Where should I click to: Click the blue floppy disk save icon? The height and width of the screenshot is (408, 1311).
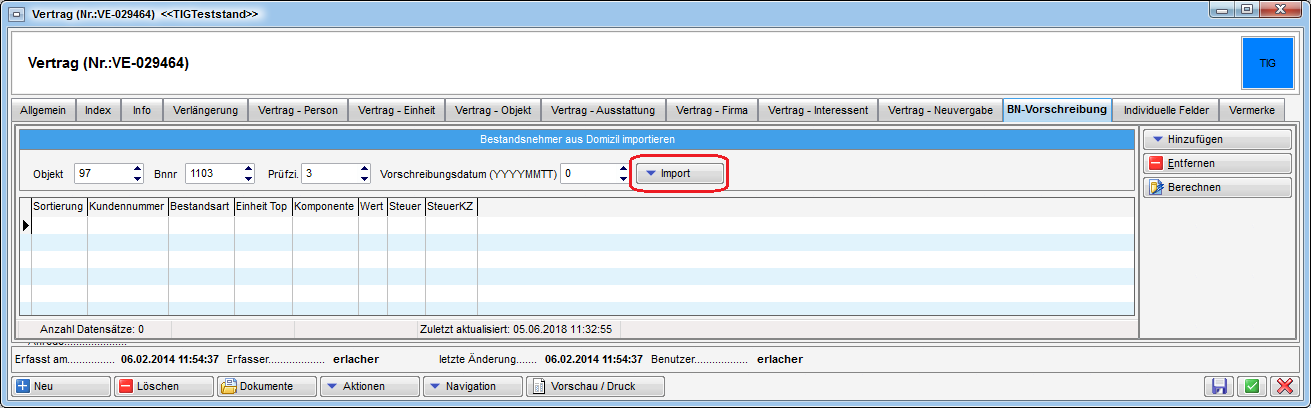click(1219, 386)
